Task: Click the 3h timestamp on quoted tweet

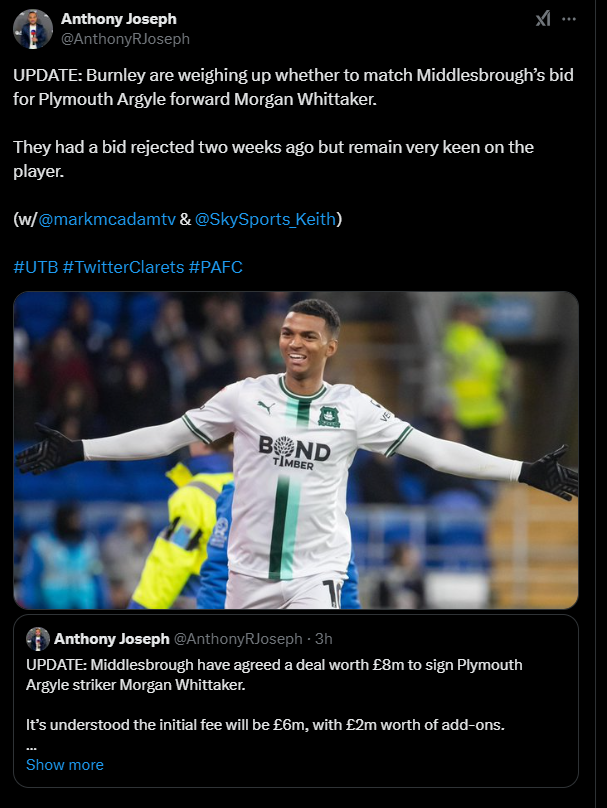Action: 324,638
